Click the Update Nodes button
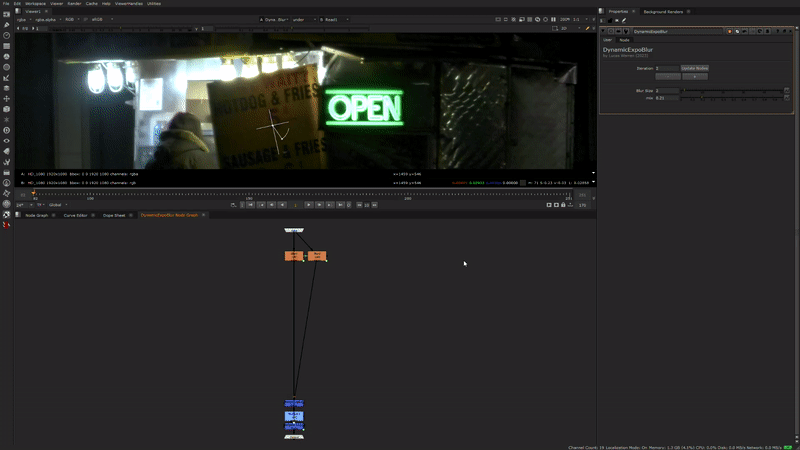The height and width of the screenshot is (450, 800). [x=694, y=68]
